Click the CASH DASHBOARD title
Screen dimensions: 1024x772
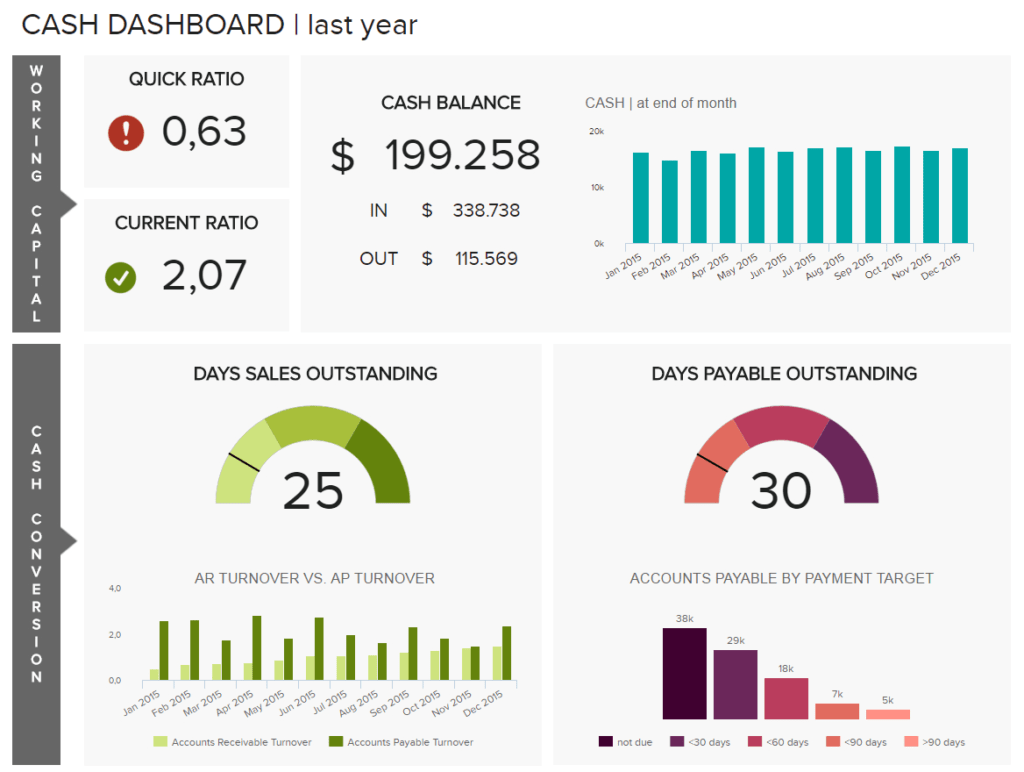coord(150,24)
